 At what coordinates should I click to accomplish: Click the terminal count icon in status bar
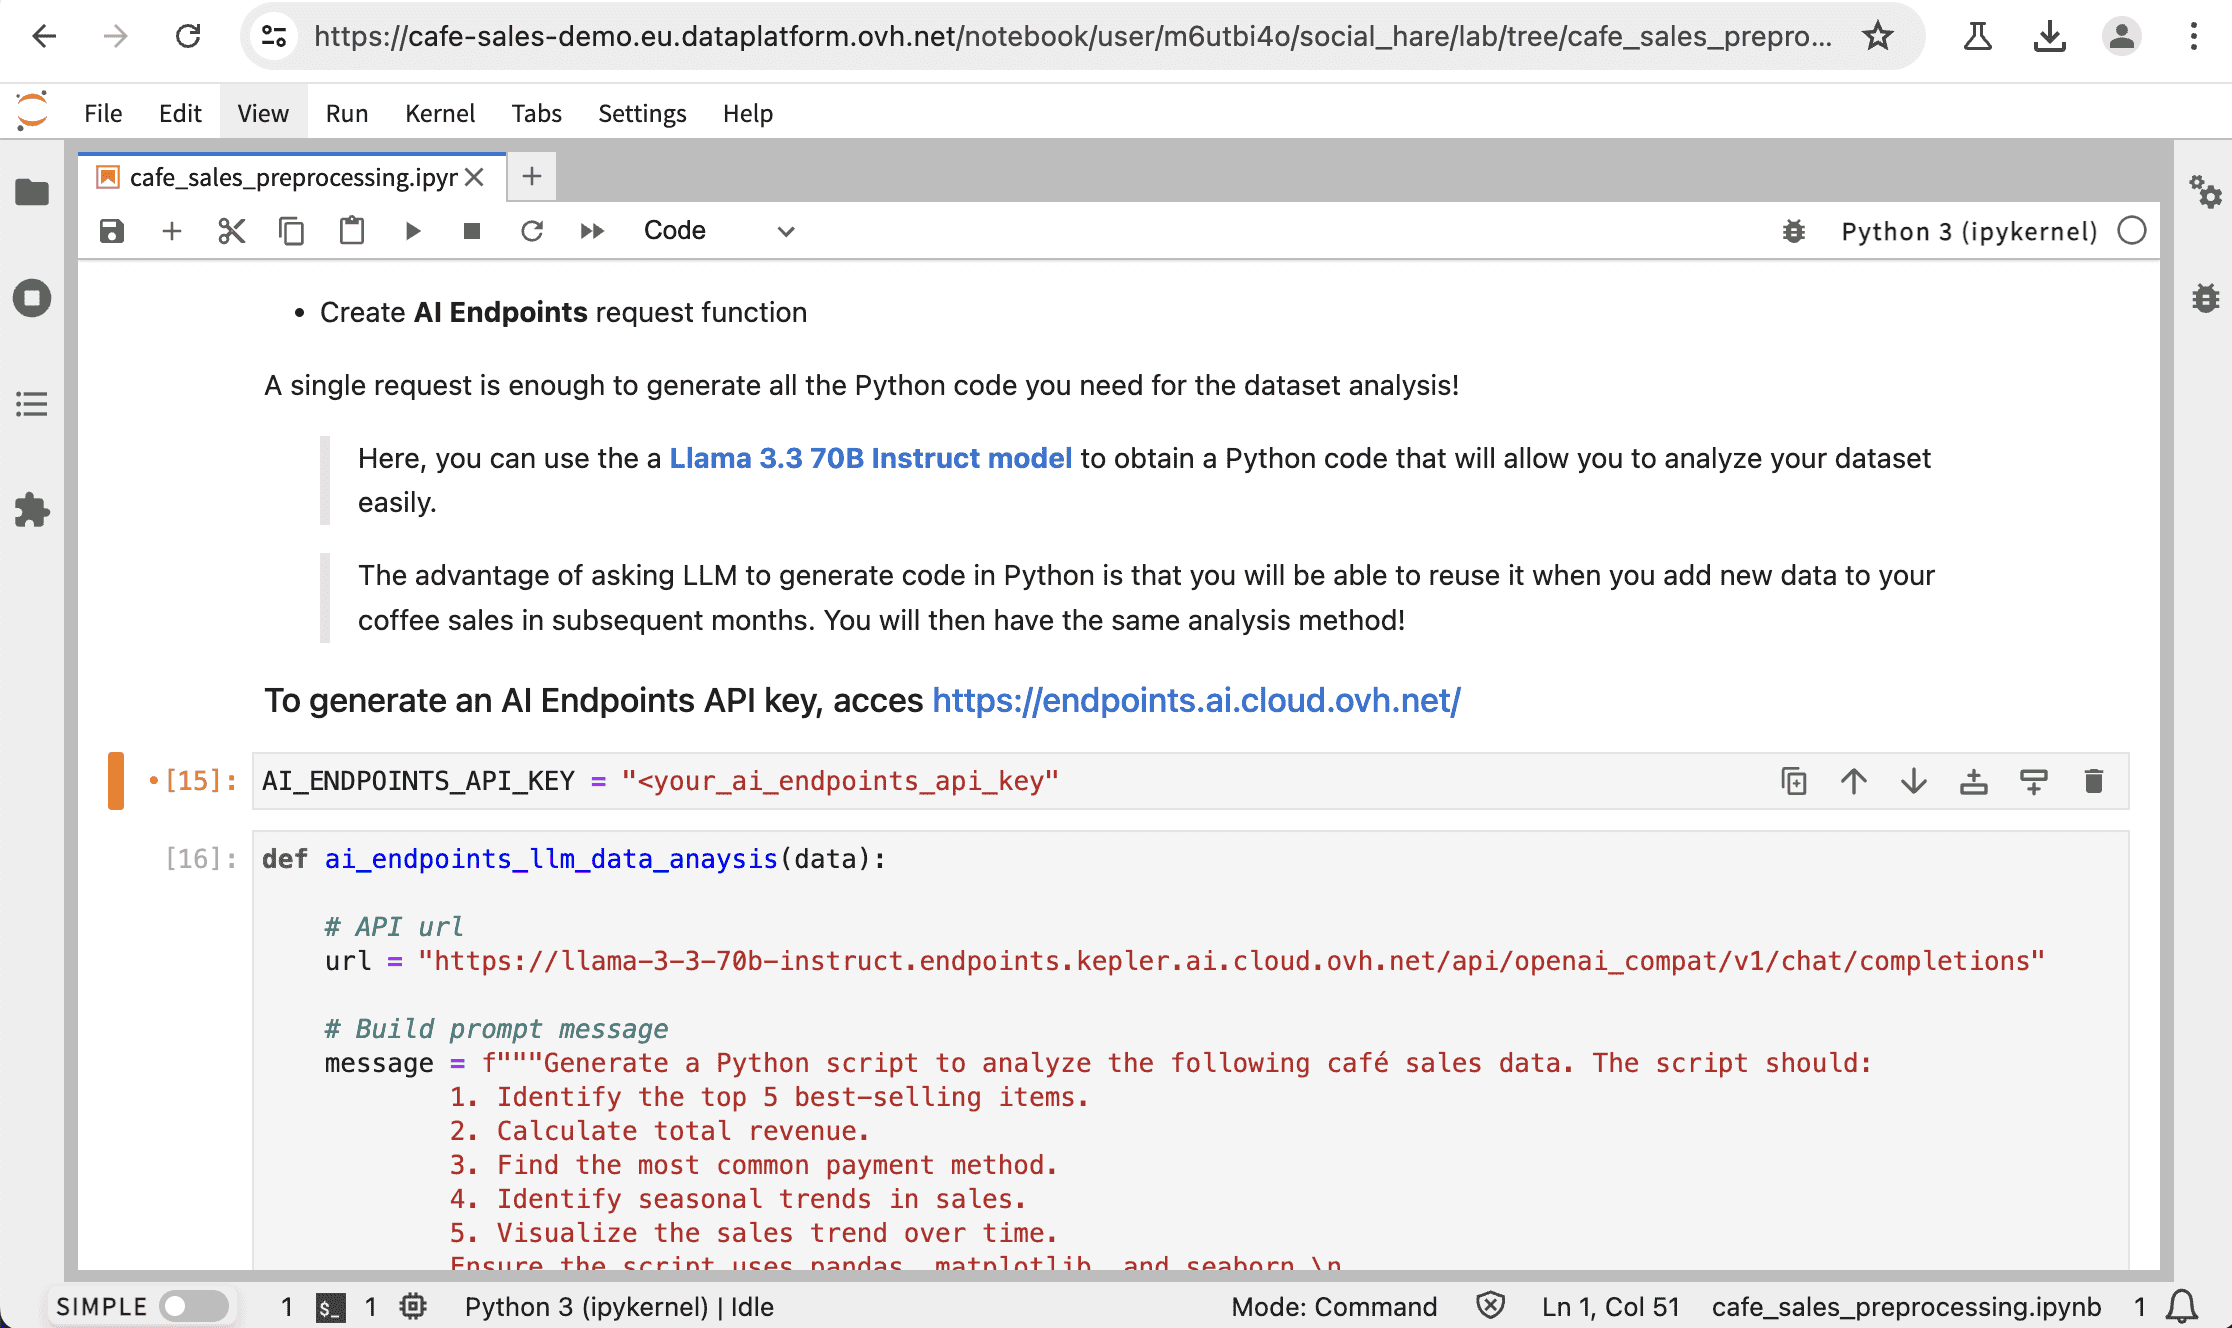point(330,1306)
